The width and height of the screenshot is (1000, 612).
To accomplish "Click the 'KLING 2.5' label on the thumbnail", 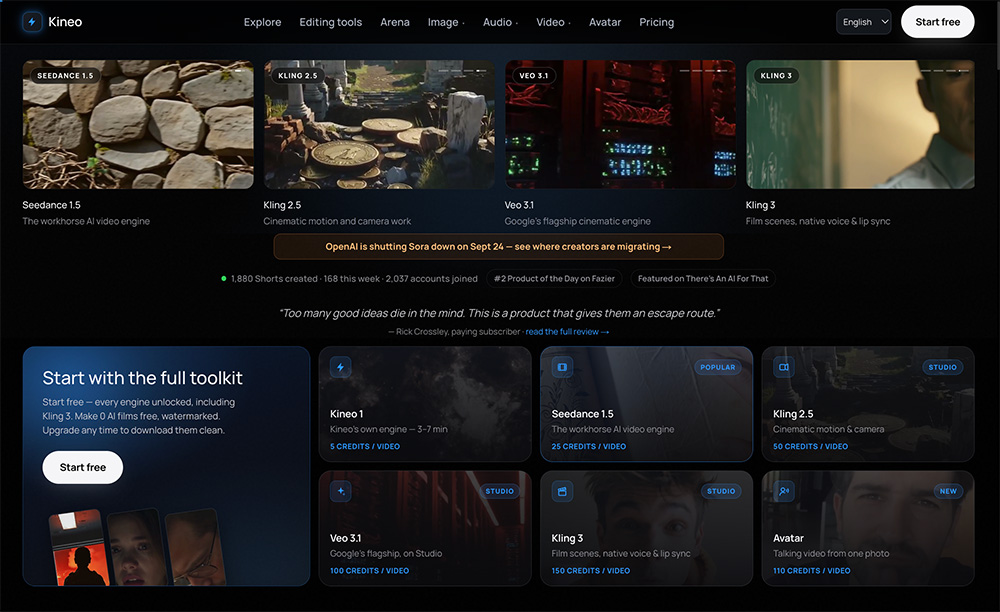I will 298,76.
